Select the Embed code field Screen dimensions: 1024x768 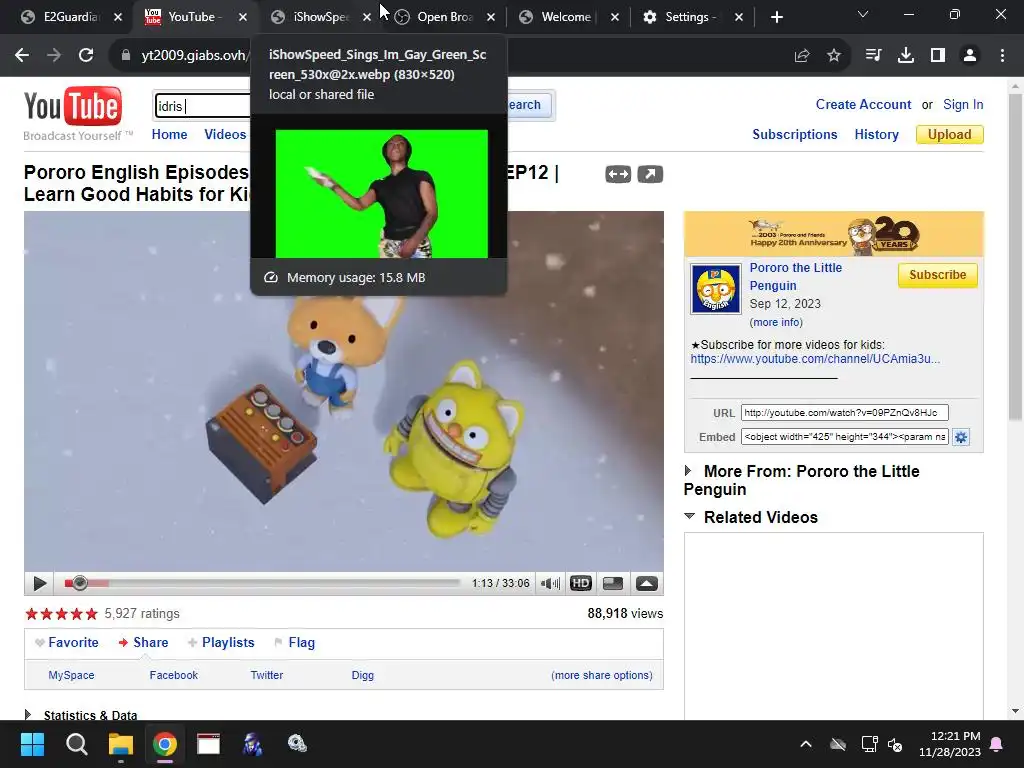(844, 437)
